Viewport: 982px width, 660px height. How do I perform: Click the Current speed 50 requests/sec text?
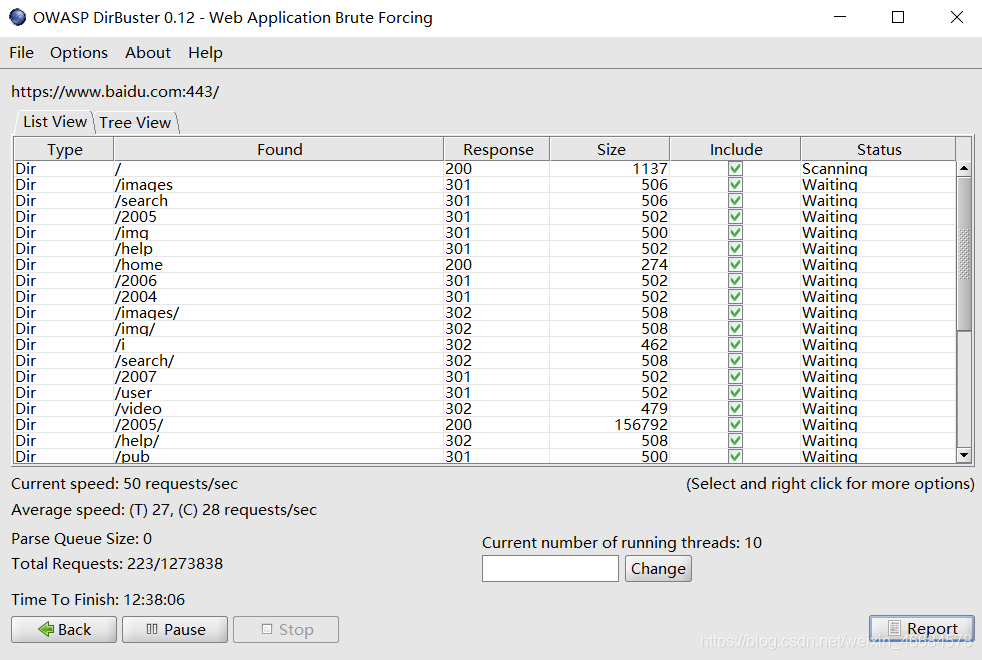click(x=125, y=484)
